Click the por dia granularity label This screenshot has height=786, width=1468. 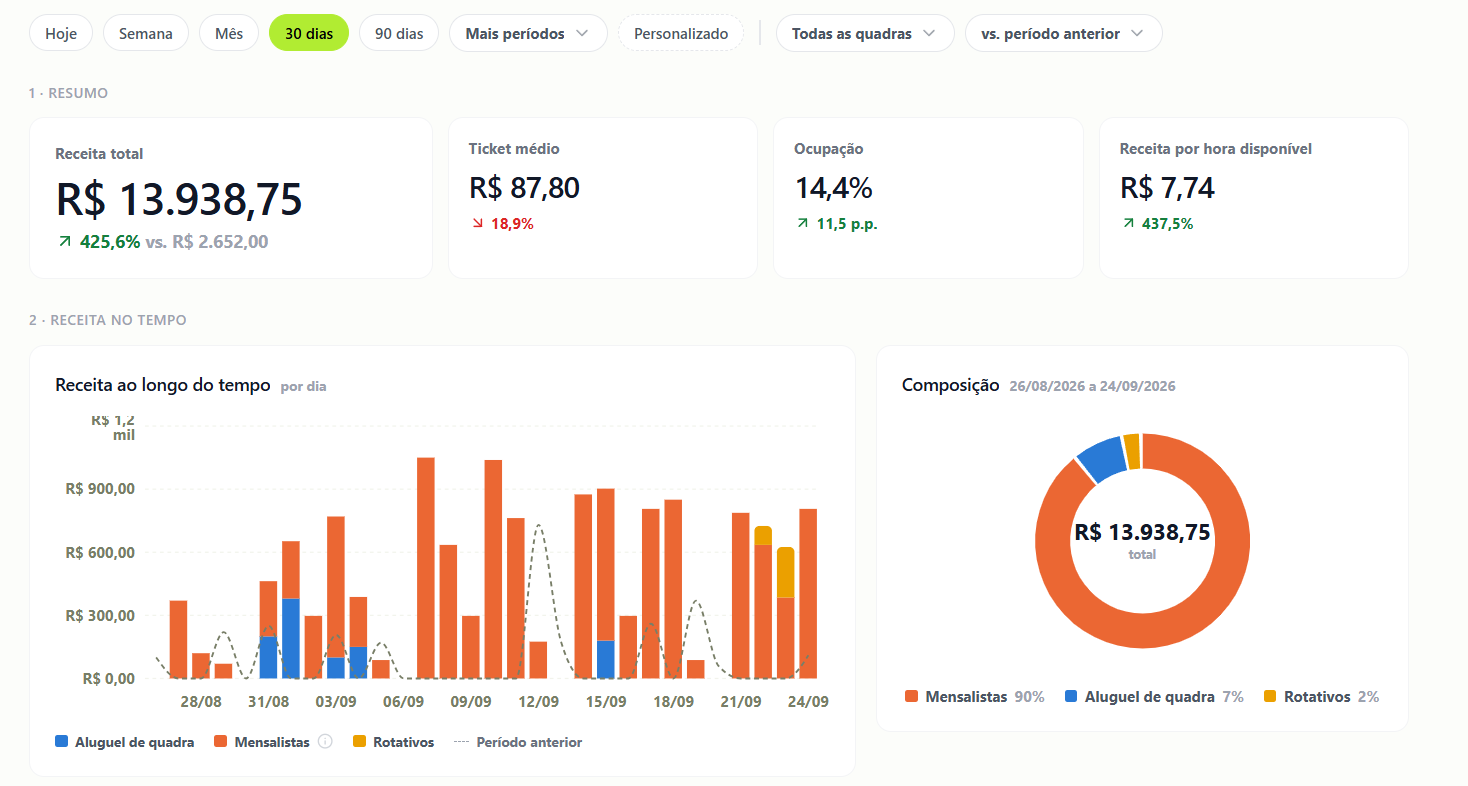point(303,386)
